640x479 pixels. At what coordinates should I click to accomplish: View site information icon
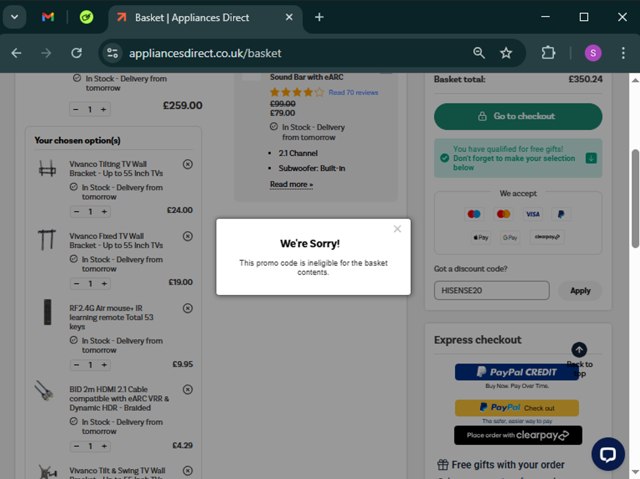point(112,53)
